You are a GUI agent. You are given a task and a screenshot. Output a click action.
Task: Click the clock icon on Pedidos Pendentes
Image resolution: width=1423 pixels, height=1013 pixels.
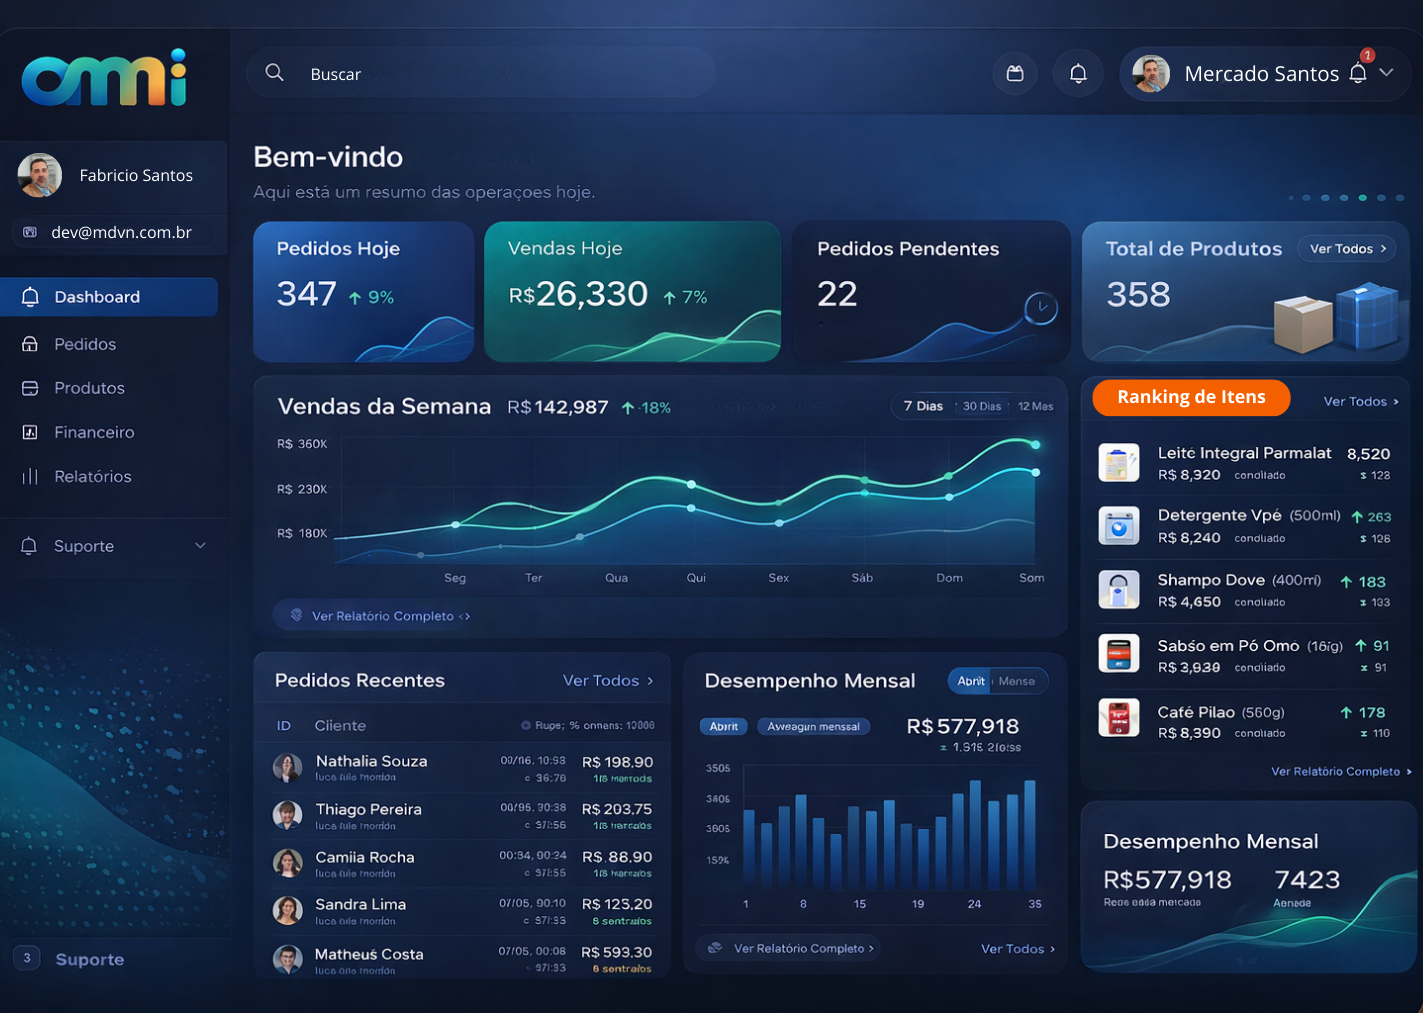(1041, 307)
